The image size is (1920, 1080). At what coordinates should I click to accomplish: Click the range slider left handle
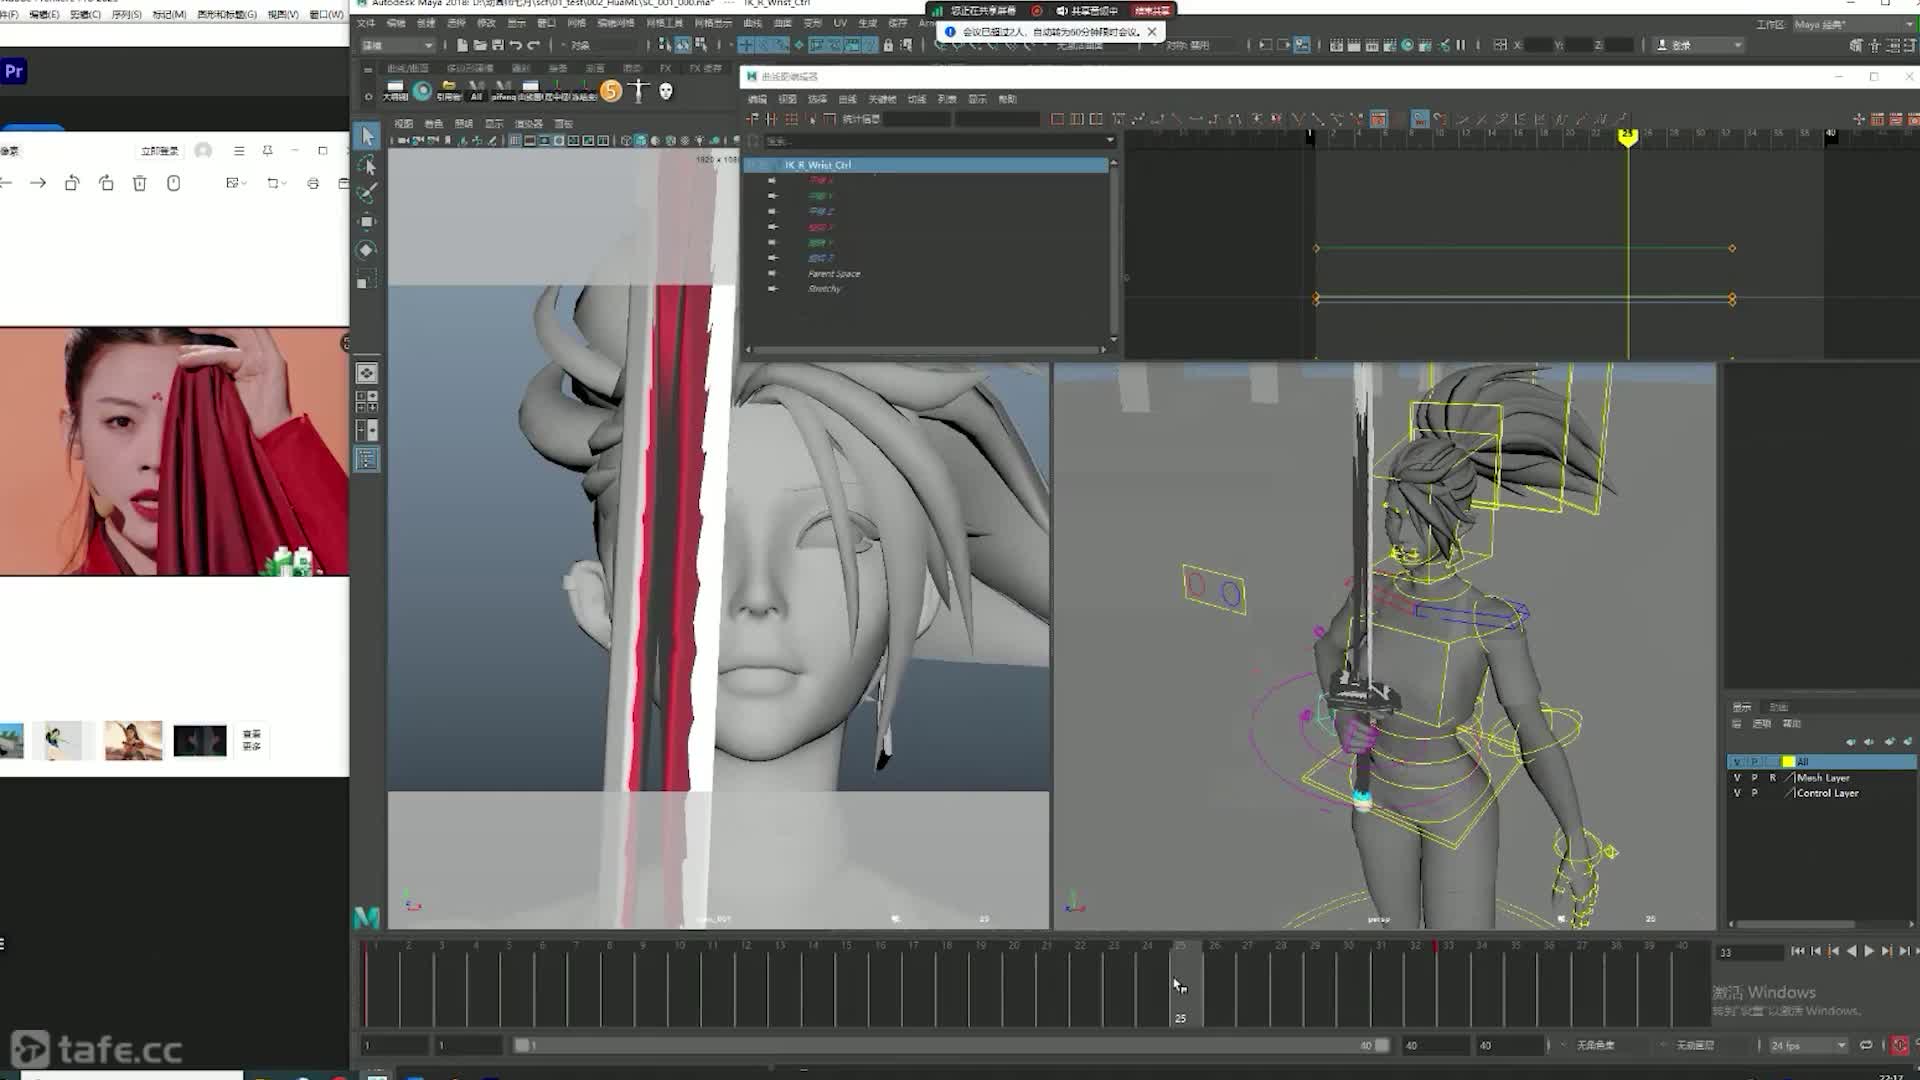[x=521, y=1045]
